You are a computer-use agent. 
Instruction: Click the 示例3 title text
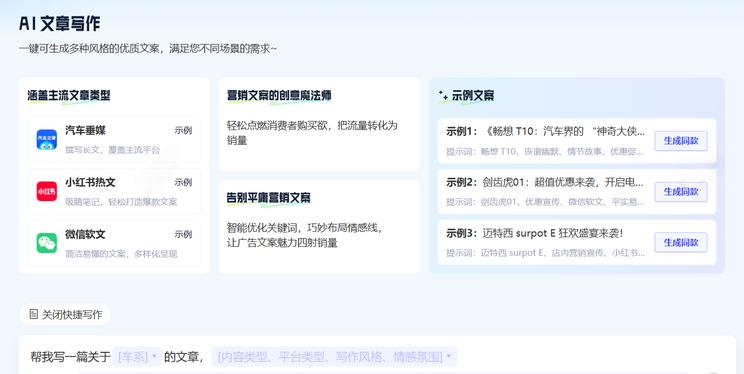pyautogui.click(x=534, y=233)
